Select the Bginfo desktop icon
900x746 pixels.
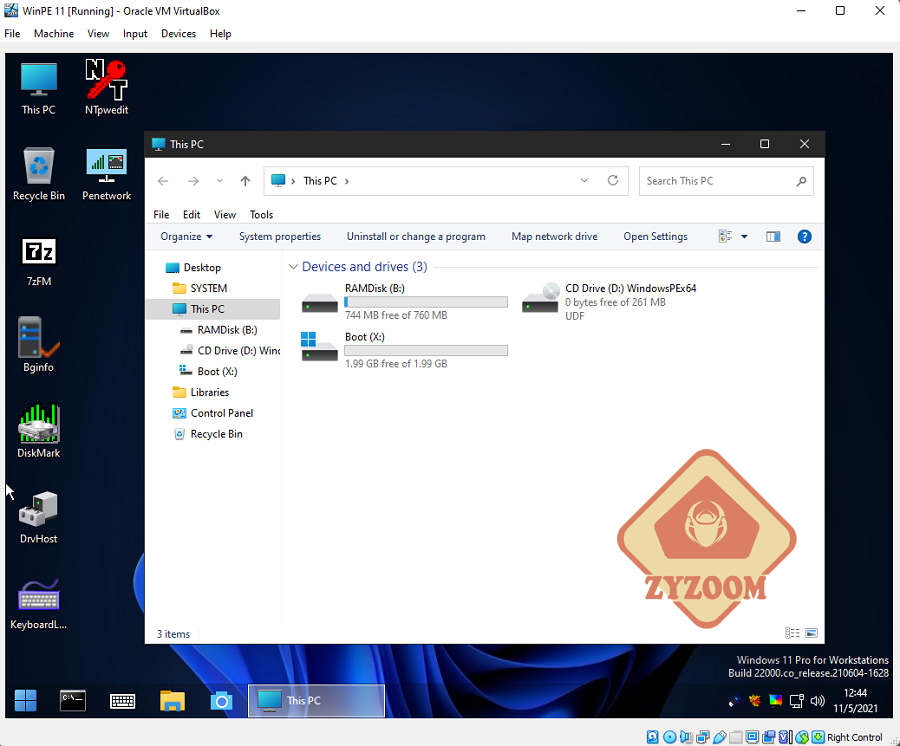[38, 344]
